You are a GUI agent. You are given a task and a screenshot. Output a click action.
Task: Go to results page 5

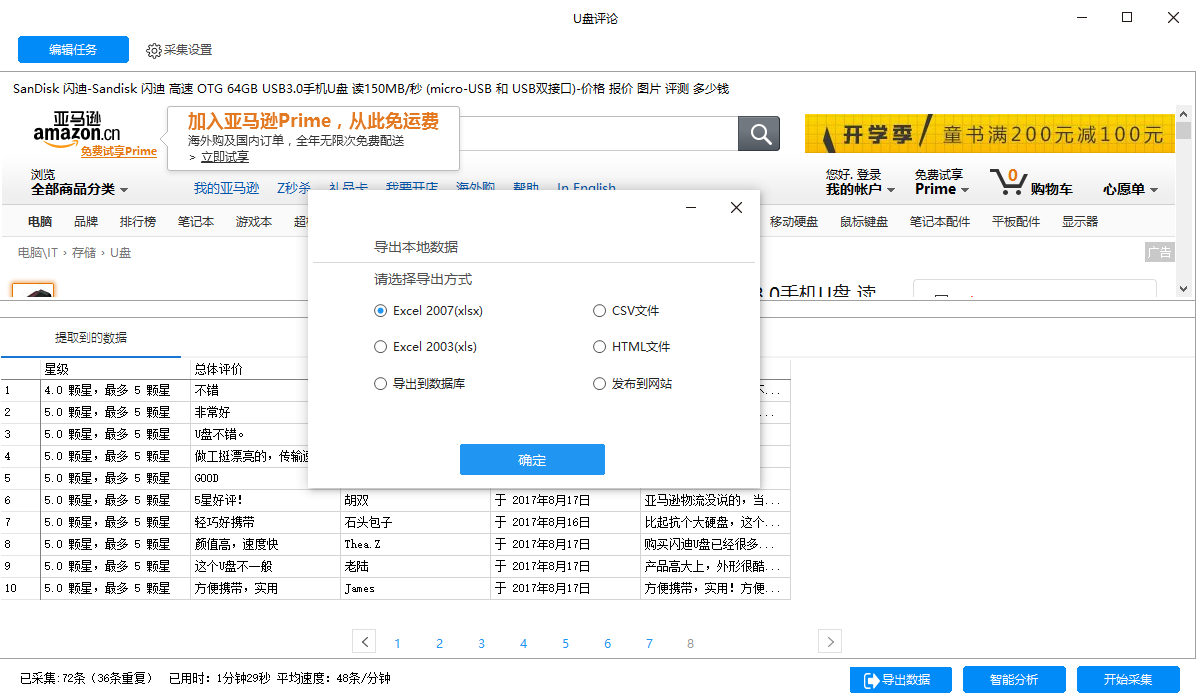[565, 644]
